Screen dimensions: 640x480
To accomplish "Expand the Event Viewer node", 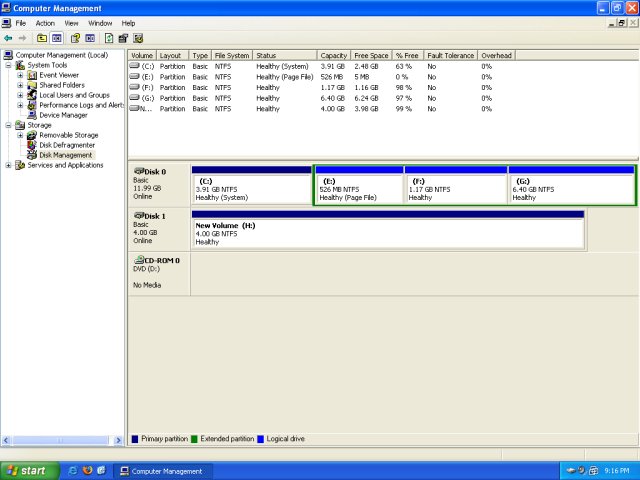I will [x=20, y=75].
